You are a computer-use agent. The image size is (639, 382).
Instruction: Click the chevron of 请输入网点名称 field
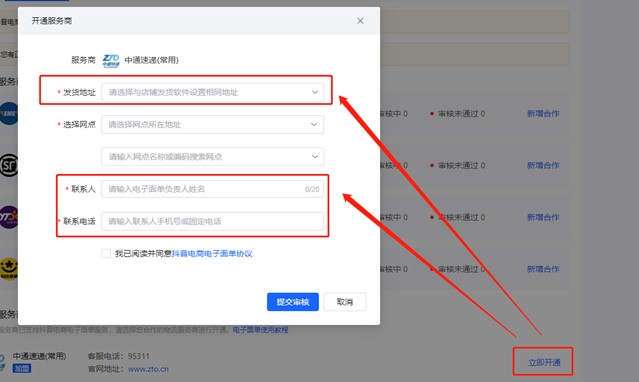click(315, 157)
